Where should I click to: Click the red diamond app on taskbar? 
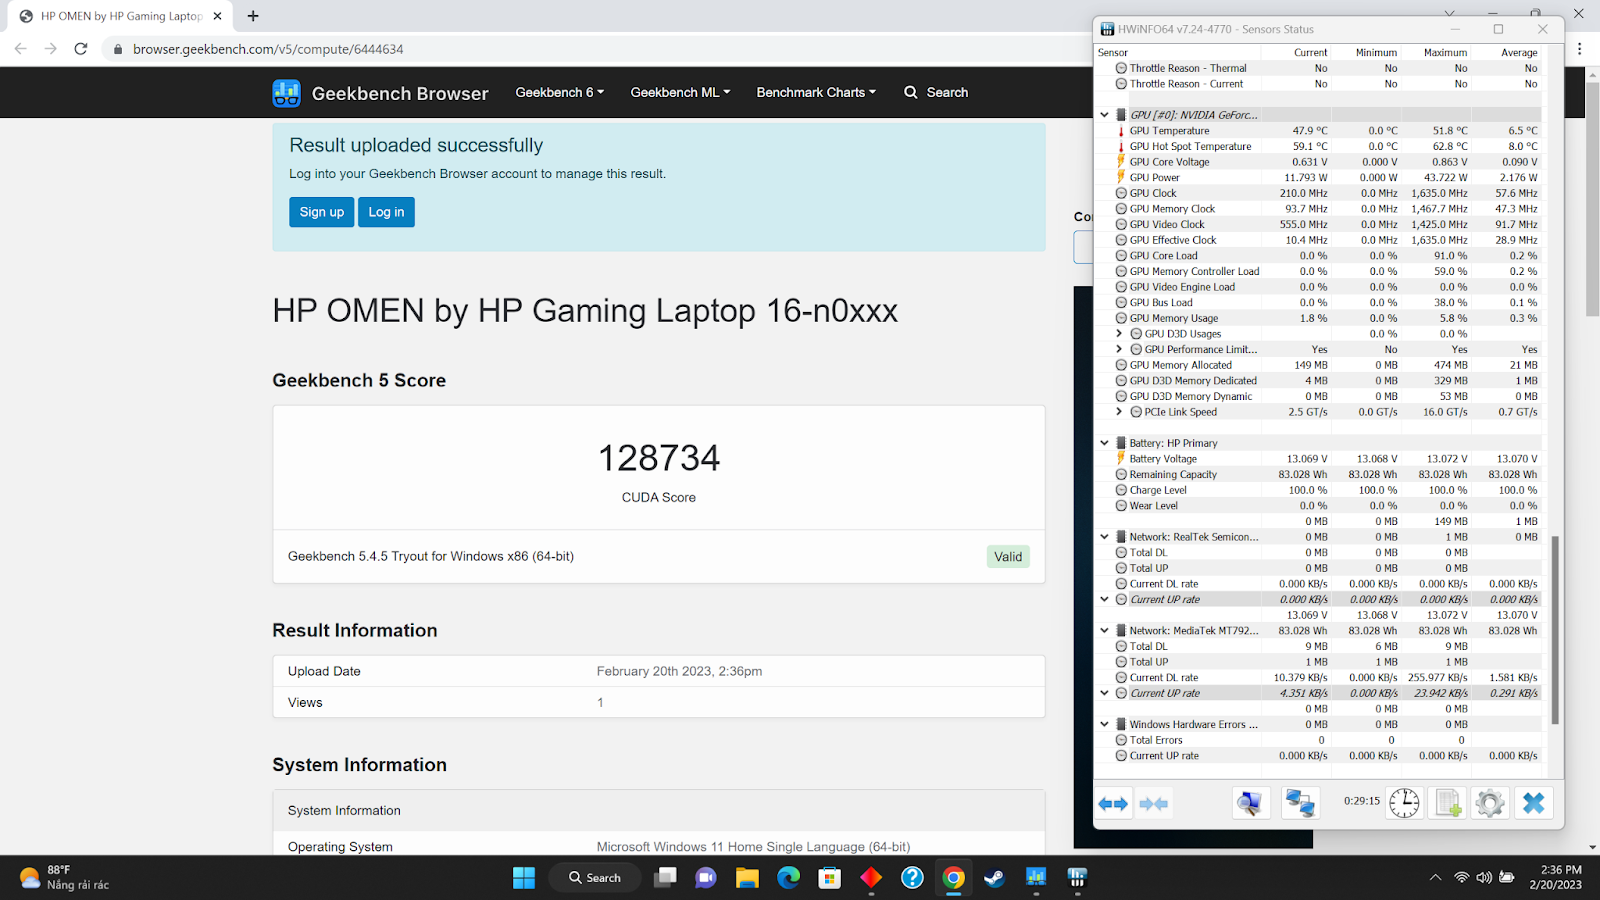click(871, 878)
